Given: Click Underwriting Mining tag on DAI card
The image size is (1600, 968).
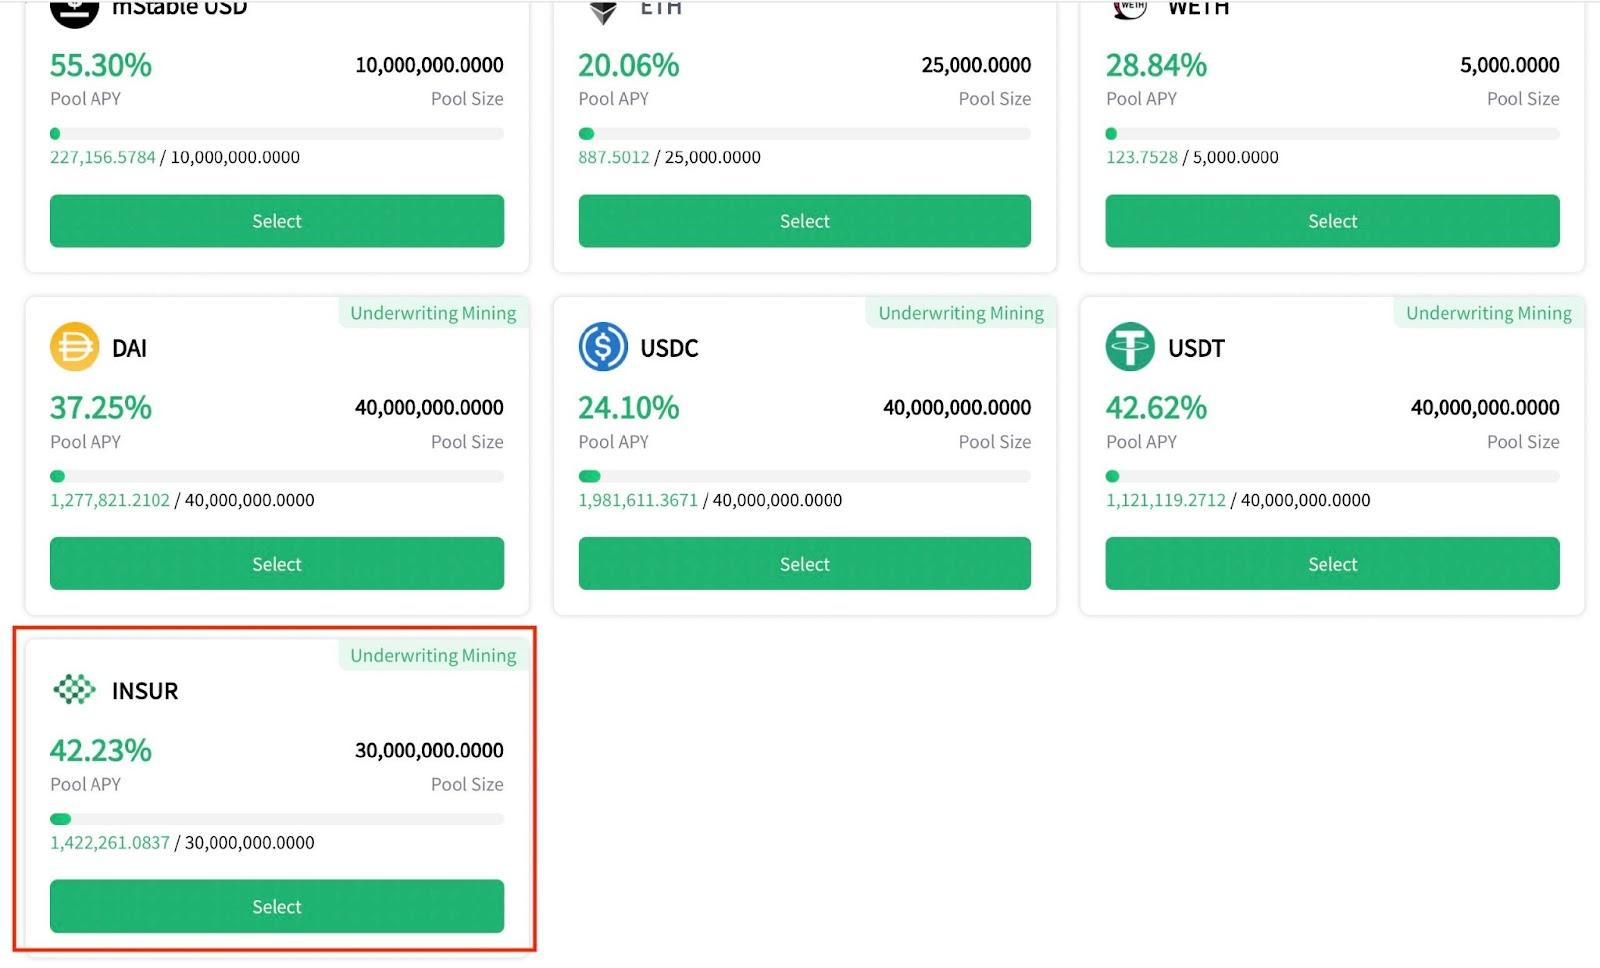Looking at the screenshot, I should pyautogui.click(x=433, y=313).
